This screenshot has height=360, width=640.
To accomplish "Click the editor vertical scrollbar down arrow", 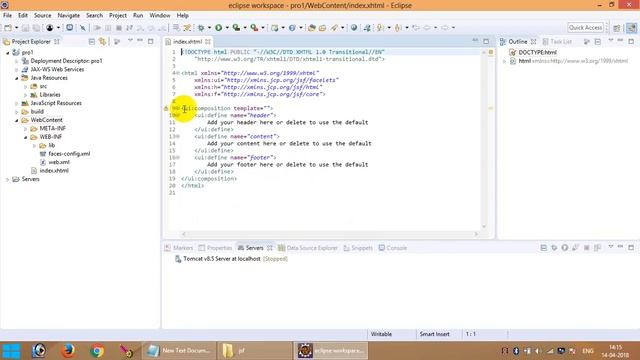I will [484, 227].
